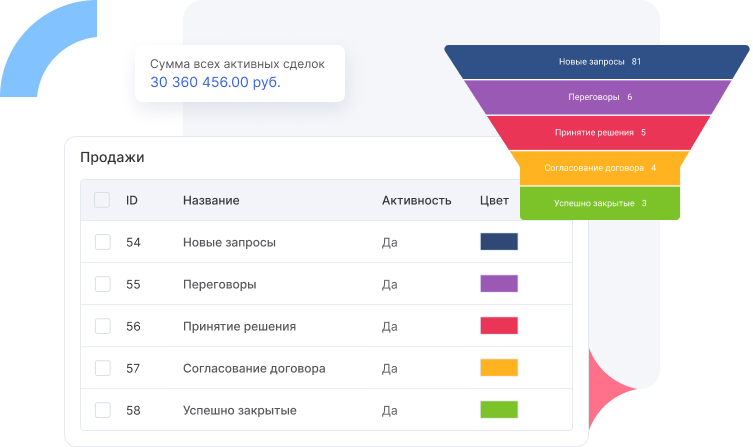Sort table by the Название column header

tap(211, 200)
